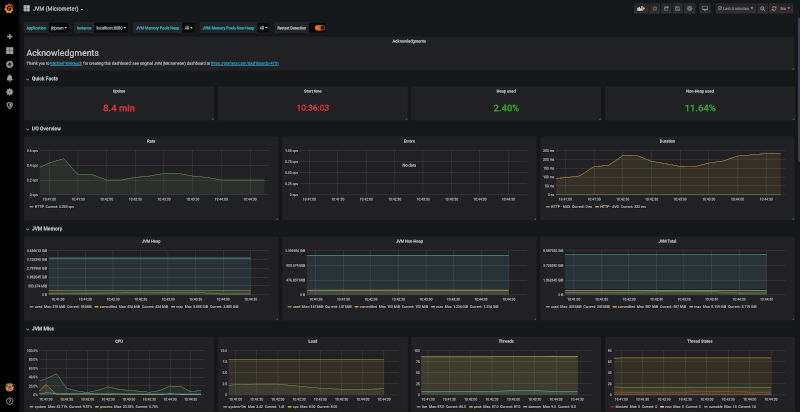Image resolution: width=800 pixels, height=412 pixels.
Task: Click the zoom out time range icon
Action: [761, 8]
